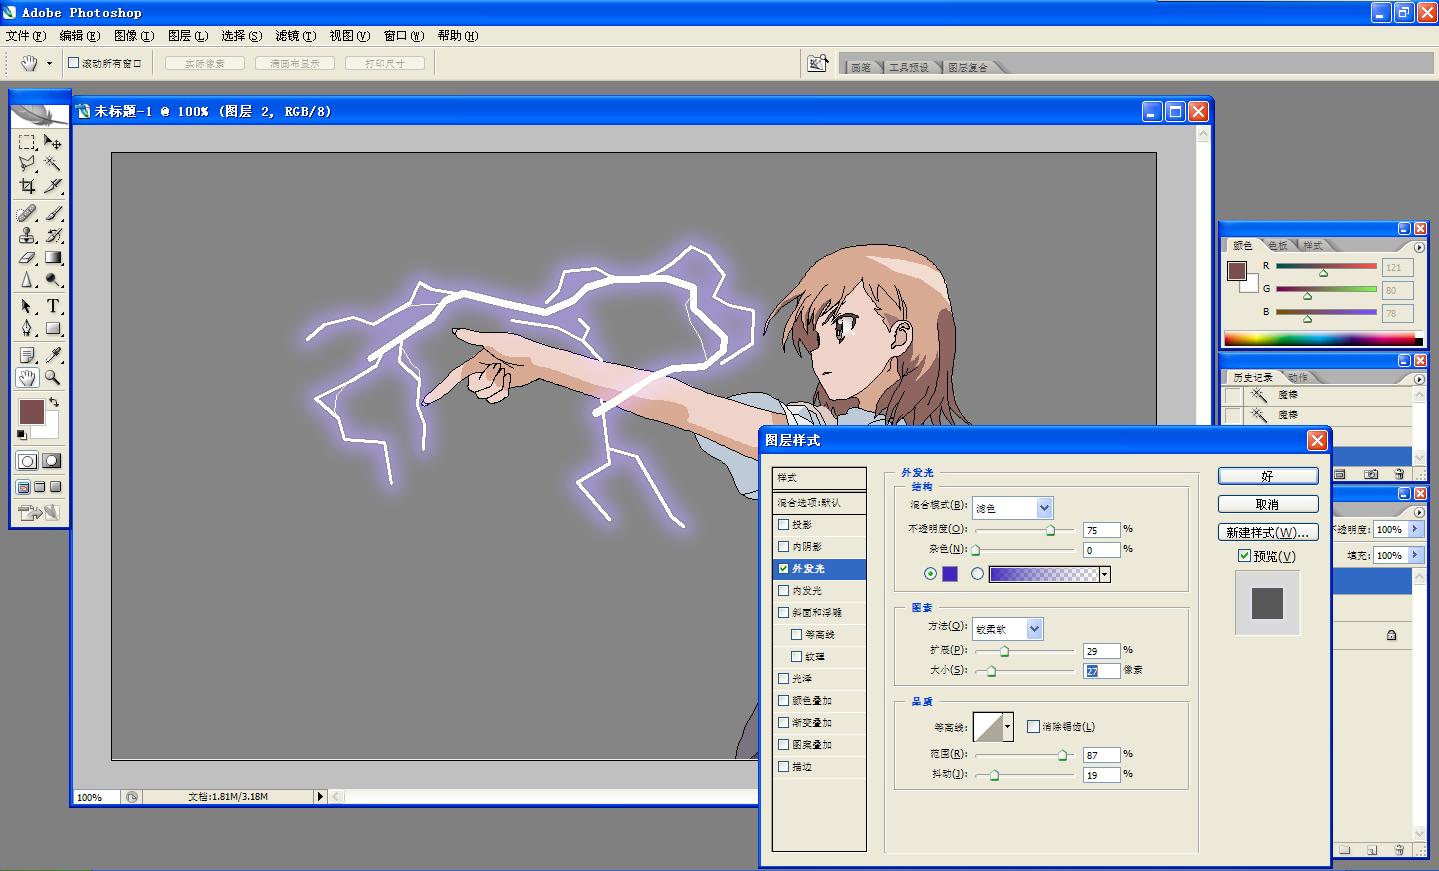Viewport: 1439px width, 871px height.
Task: Open the 滤镜 (Filter) menu
Action: (x=295, y=36)
